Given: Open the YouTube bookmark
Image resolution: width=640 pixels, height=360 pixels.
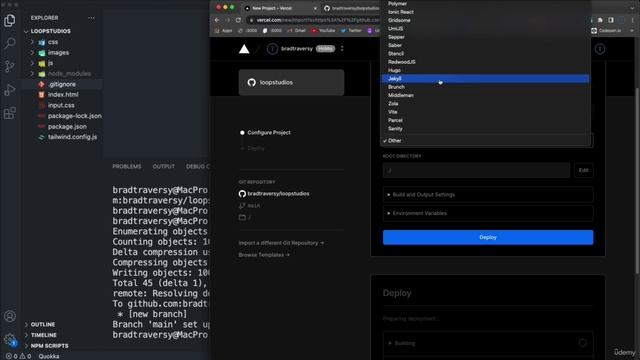Looking at the screenshot, I should [x=324, y=31].
